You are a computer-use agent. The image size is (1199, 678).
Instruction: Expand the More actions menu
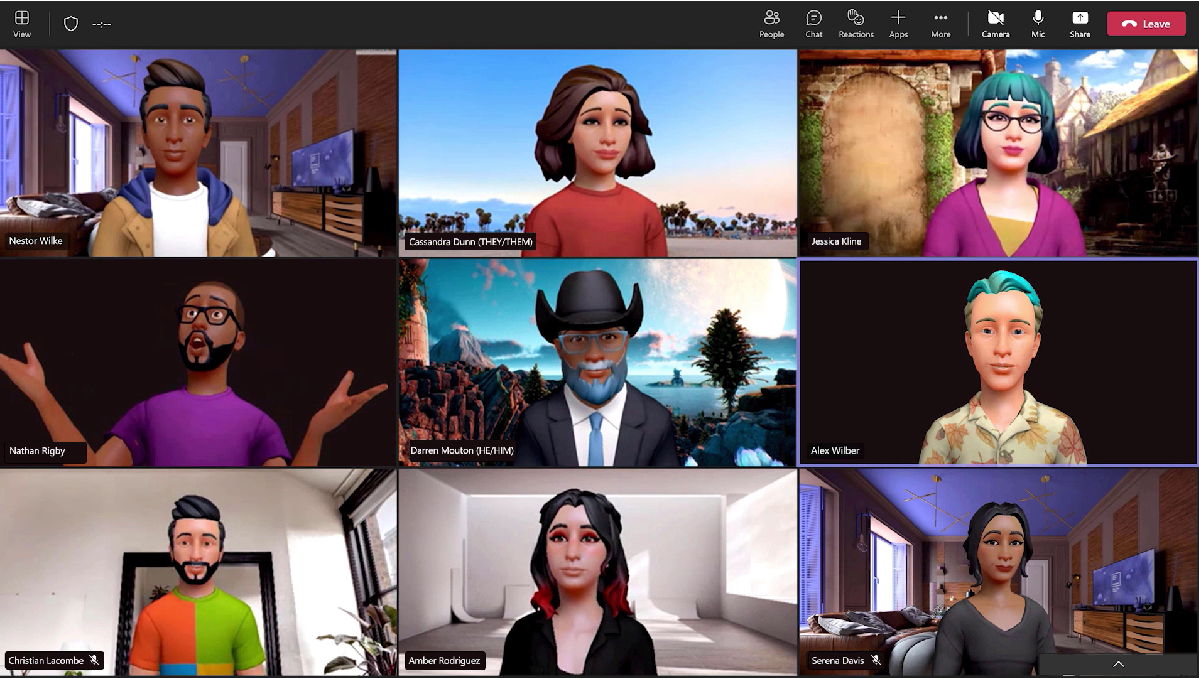(940, 23)
